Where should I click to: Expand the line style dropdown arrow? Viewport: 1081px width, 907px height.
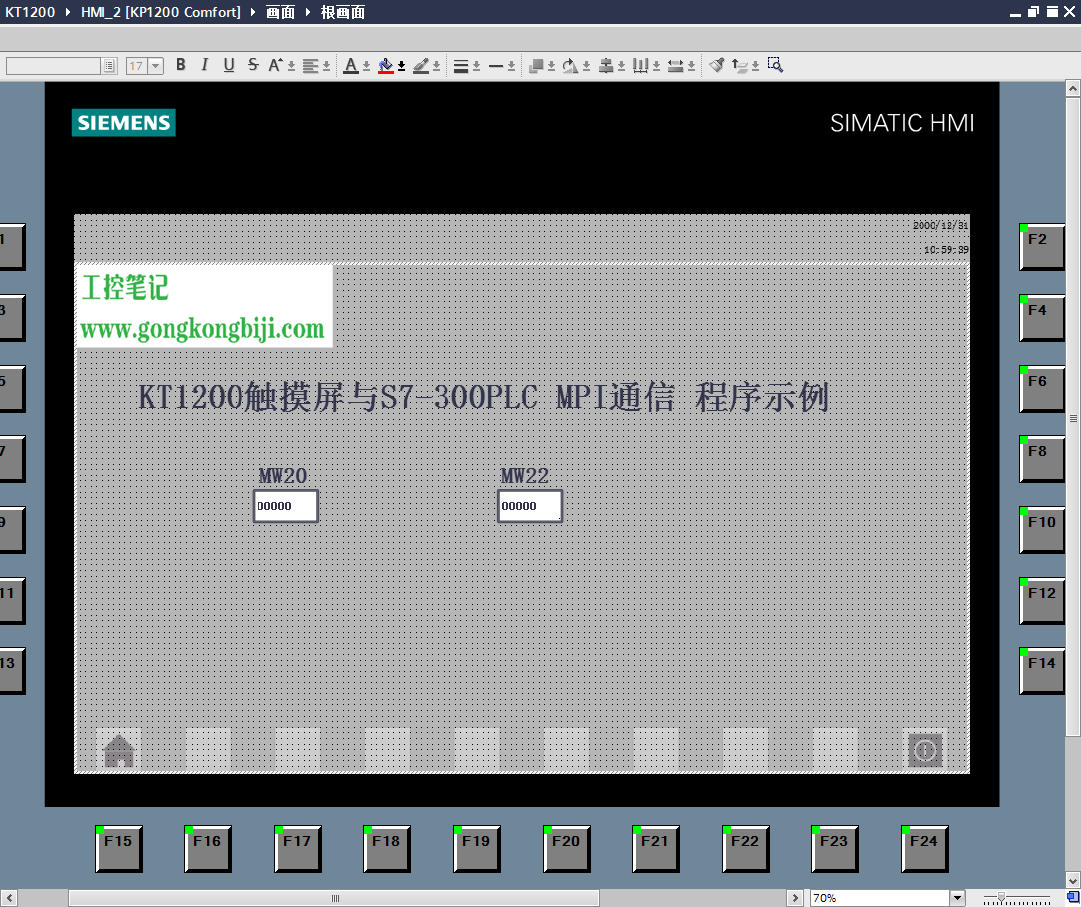512,66
